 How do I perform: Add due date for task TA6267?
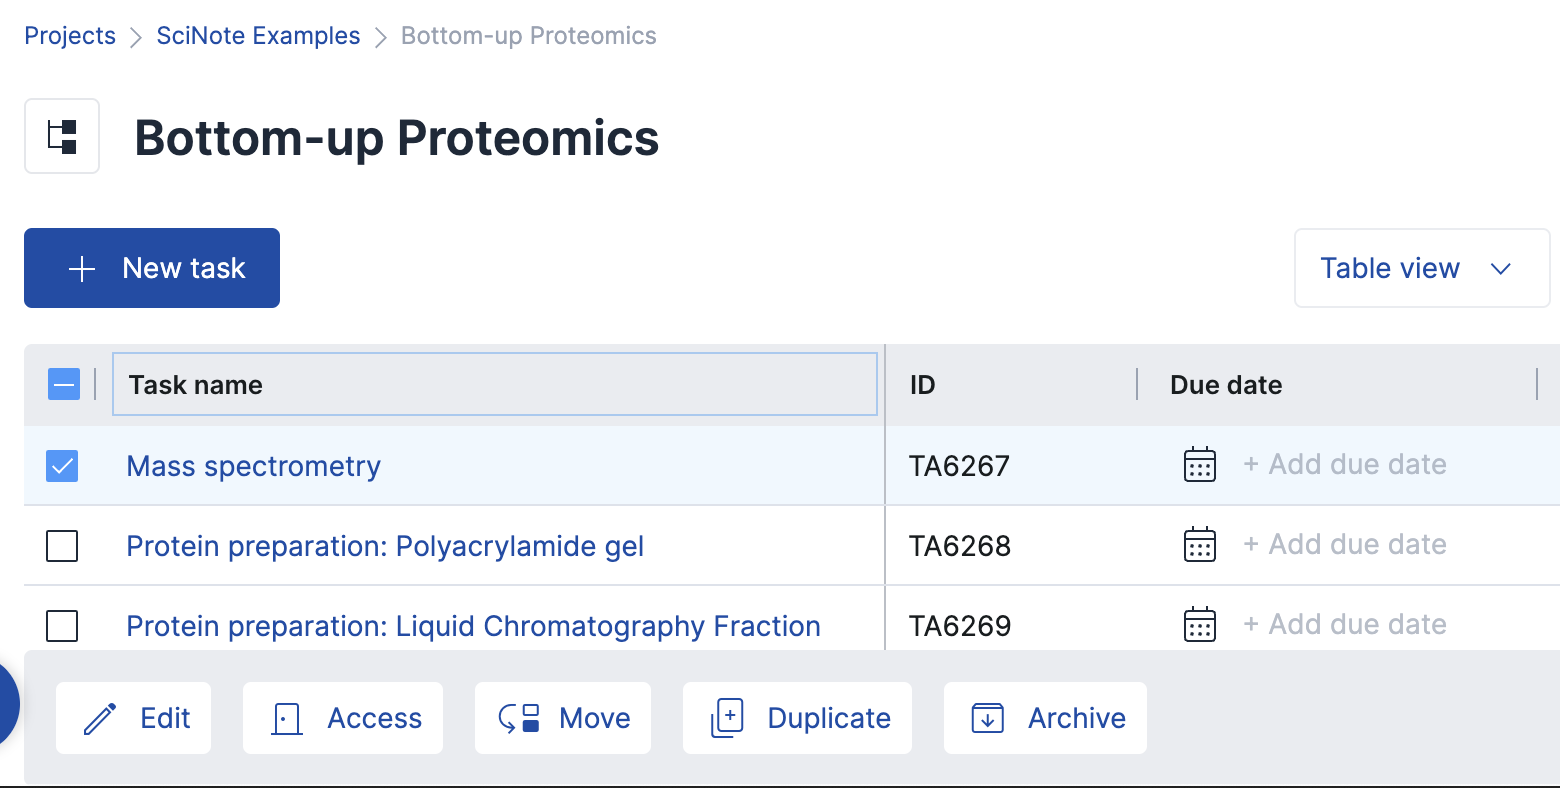pyautogui.click(x=1344, y=465)
